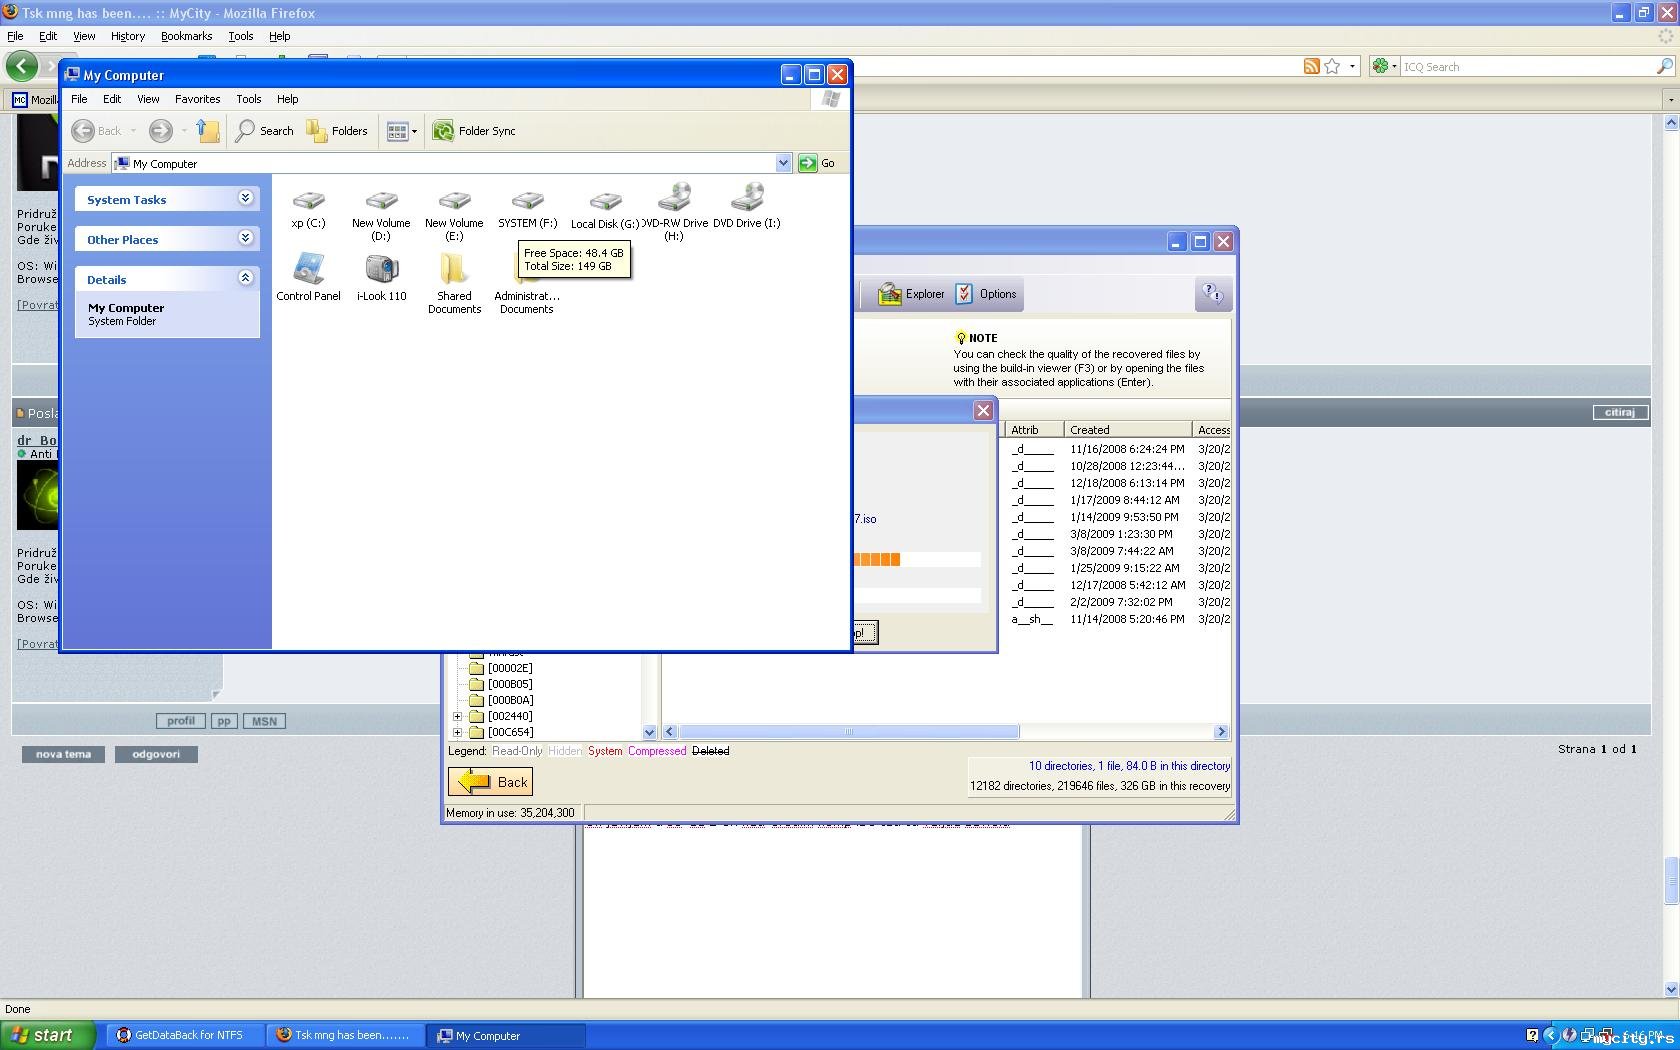Click the Back button in GetDataBack
Viewport: 1680px width, 1050px height.
pyautogui.click(x=490, y=782)
